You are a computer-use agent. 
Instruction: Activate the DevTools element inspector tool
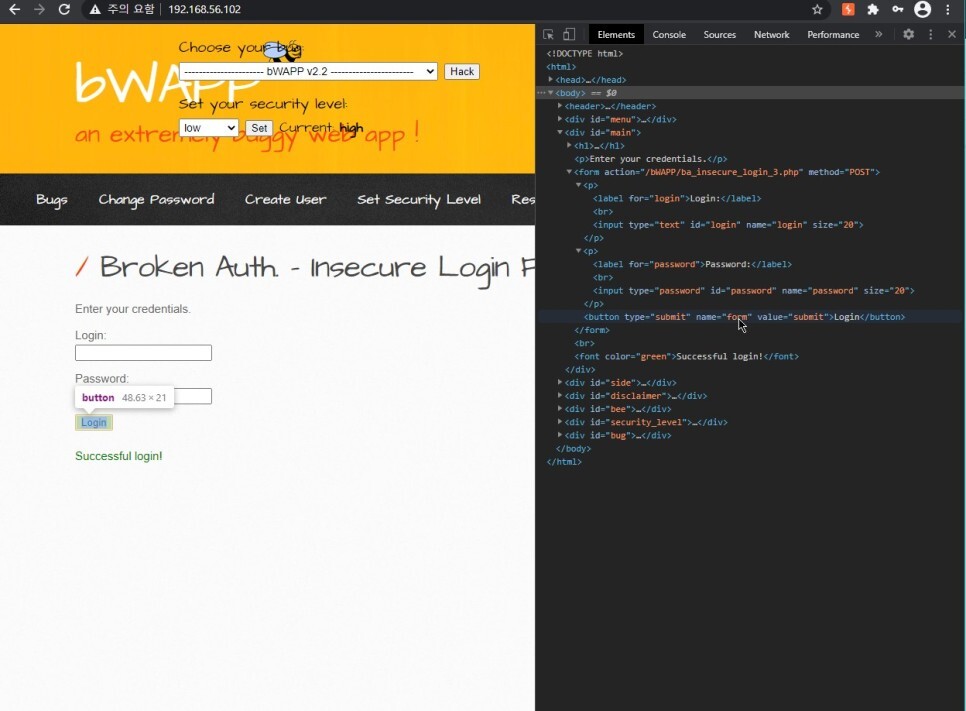pyautogui.click(x=548, y=35)
